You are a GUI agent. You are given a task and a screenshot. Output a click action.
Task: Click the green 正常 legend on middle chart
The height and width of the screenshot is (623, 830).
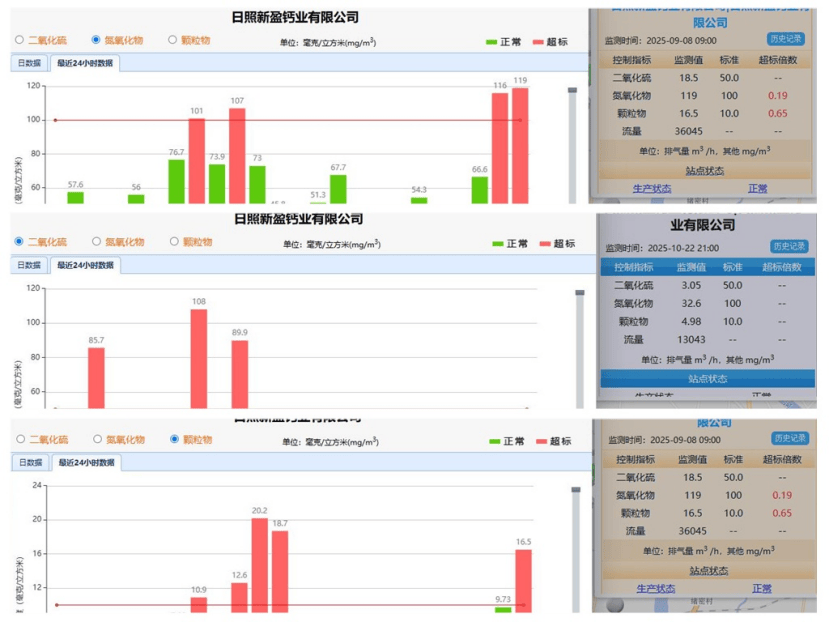click(x=498, y=242)
